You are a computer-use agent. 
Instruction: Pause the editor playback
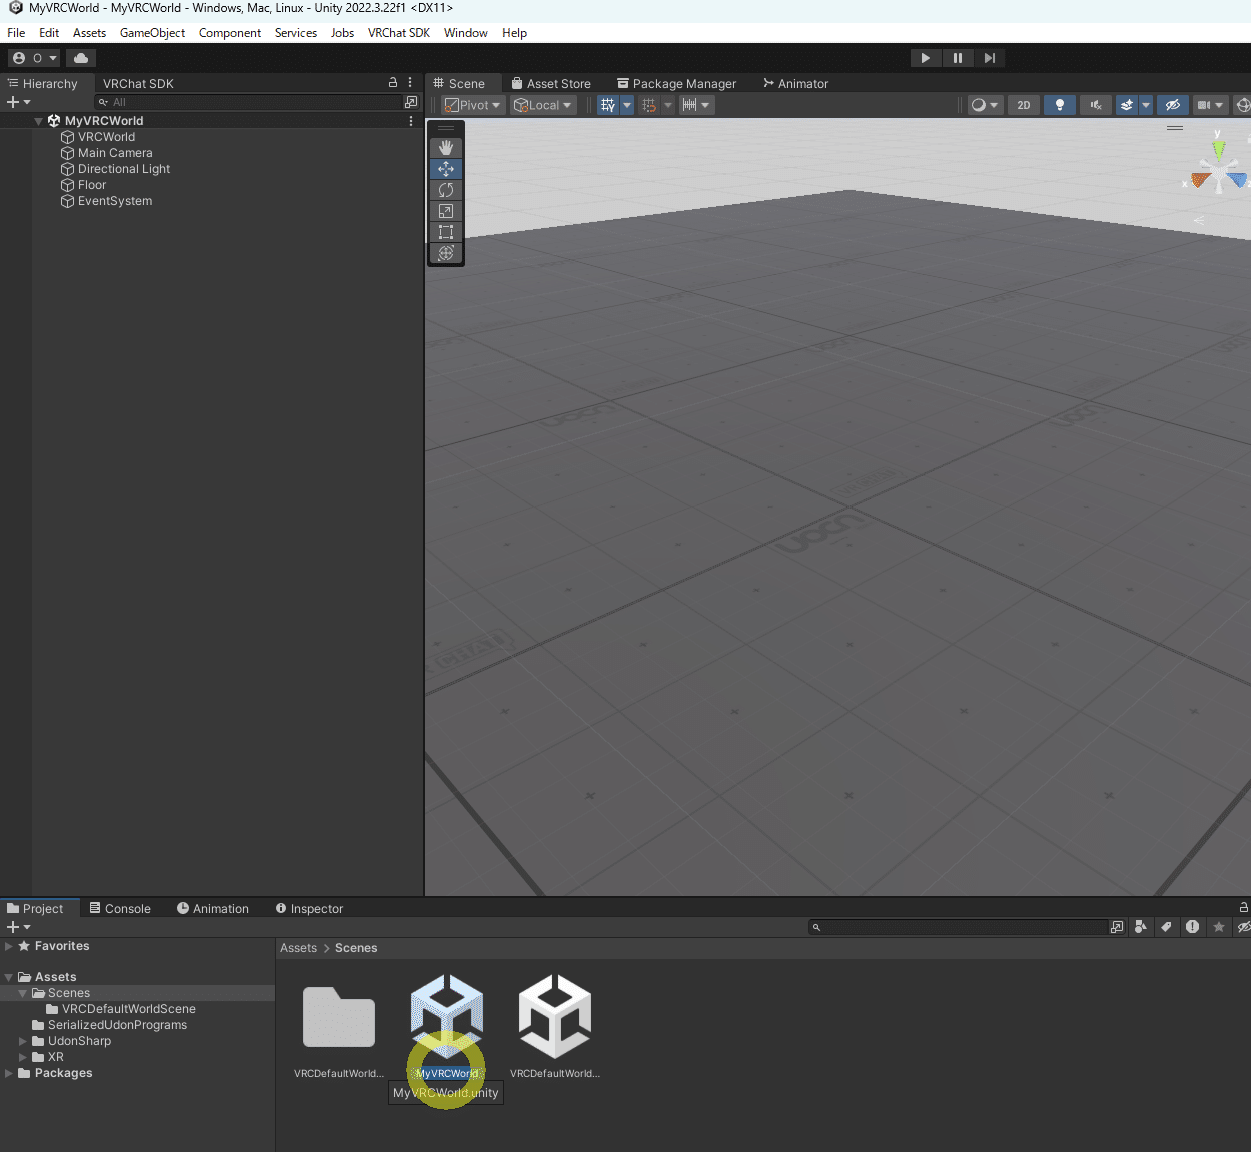[957, 58]
